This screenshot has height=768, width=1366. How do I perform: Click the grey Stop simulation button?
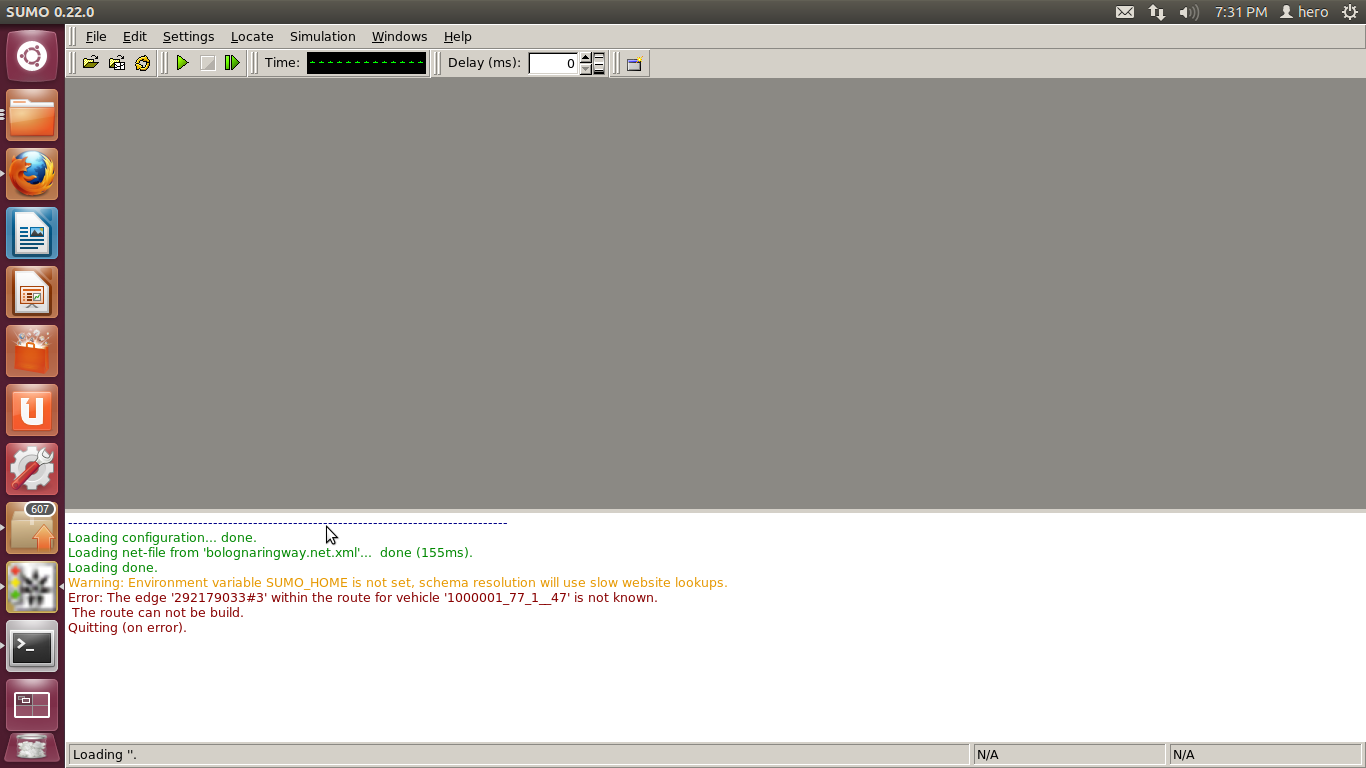coord(208,63)
